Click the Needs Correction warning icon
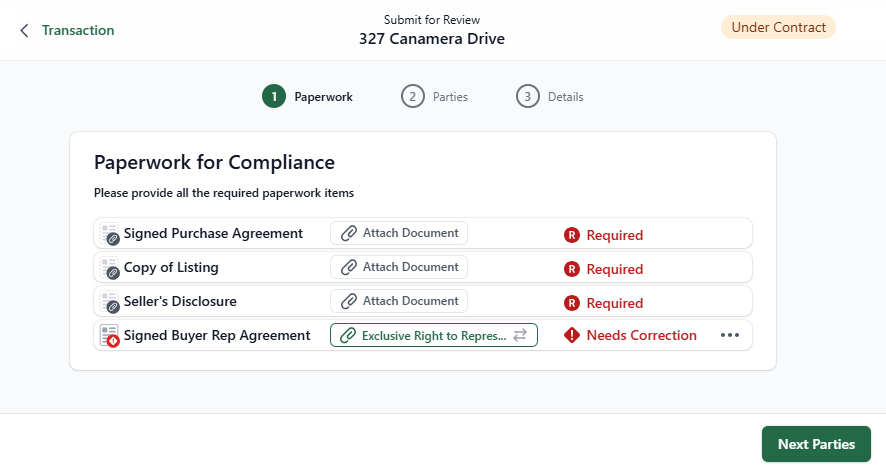 coord(572,336)
